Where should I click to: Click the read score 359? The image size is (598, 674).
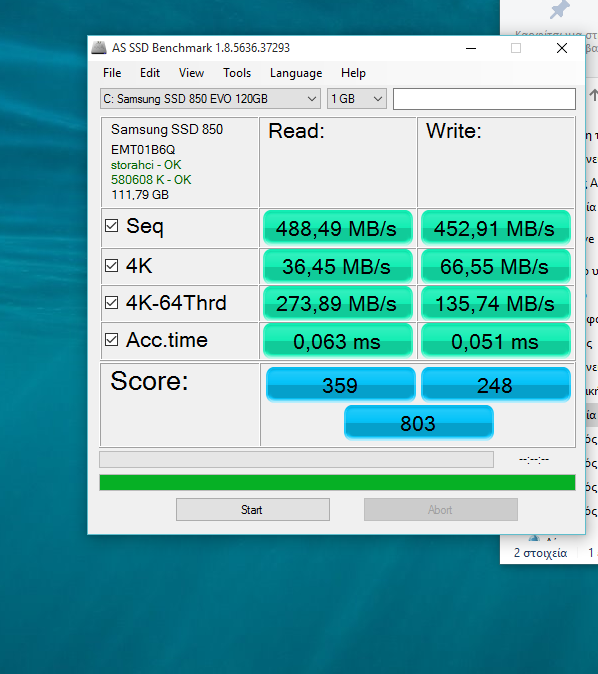tap(340, 385)
